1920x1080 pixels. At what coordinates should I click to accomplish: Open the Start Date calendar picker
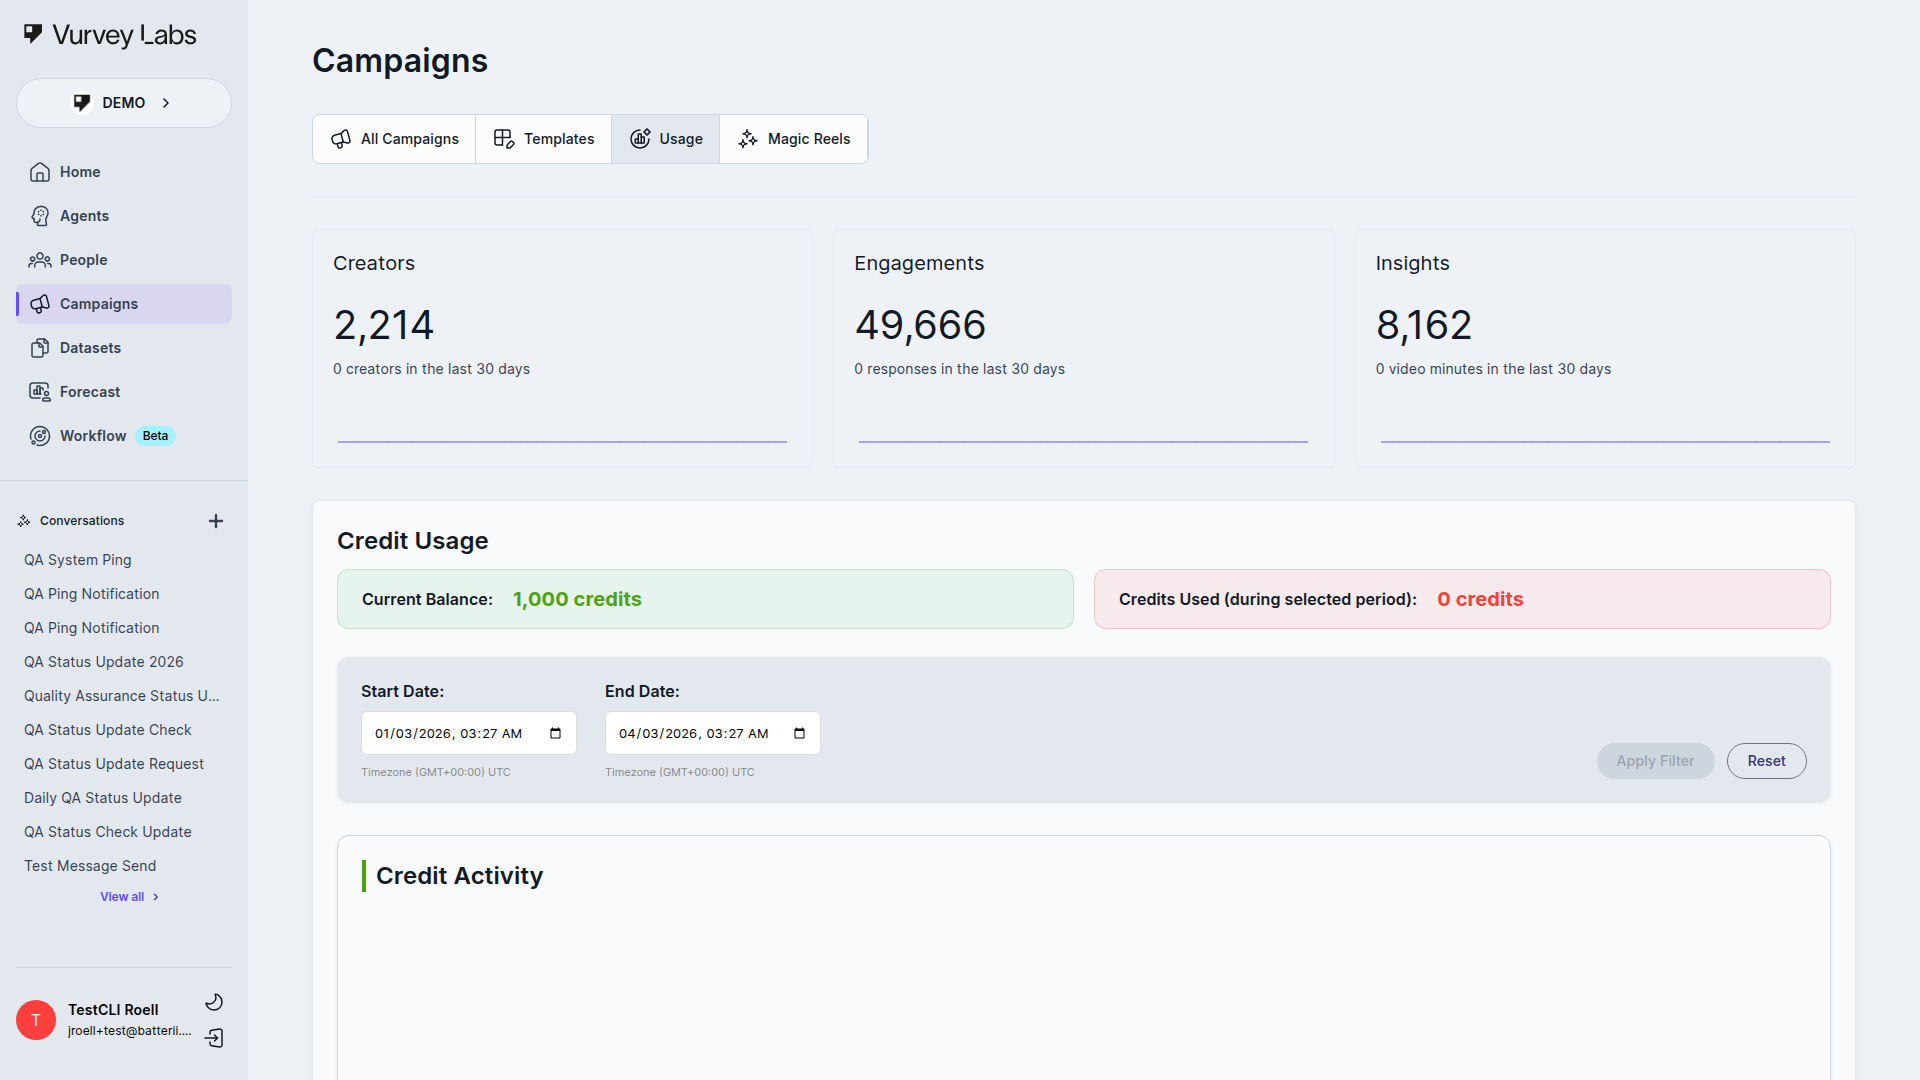click(555, 733)
